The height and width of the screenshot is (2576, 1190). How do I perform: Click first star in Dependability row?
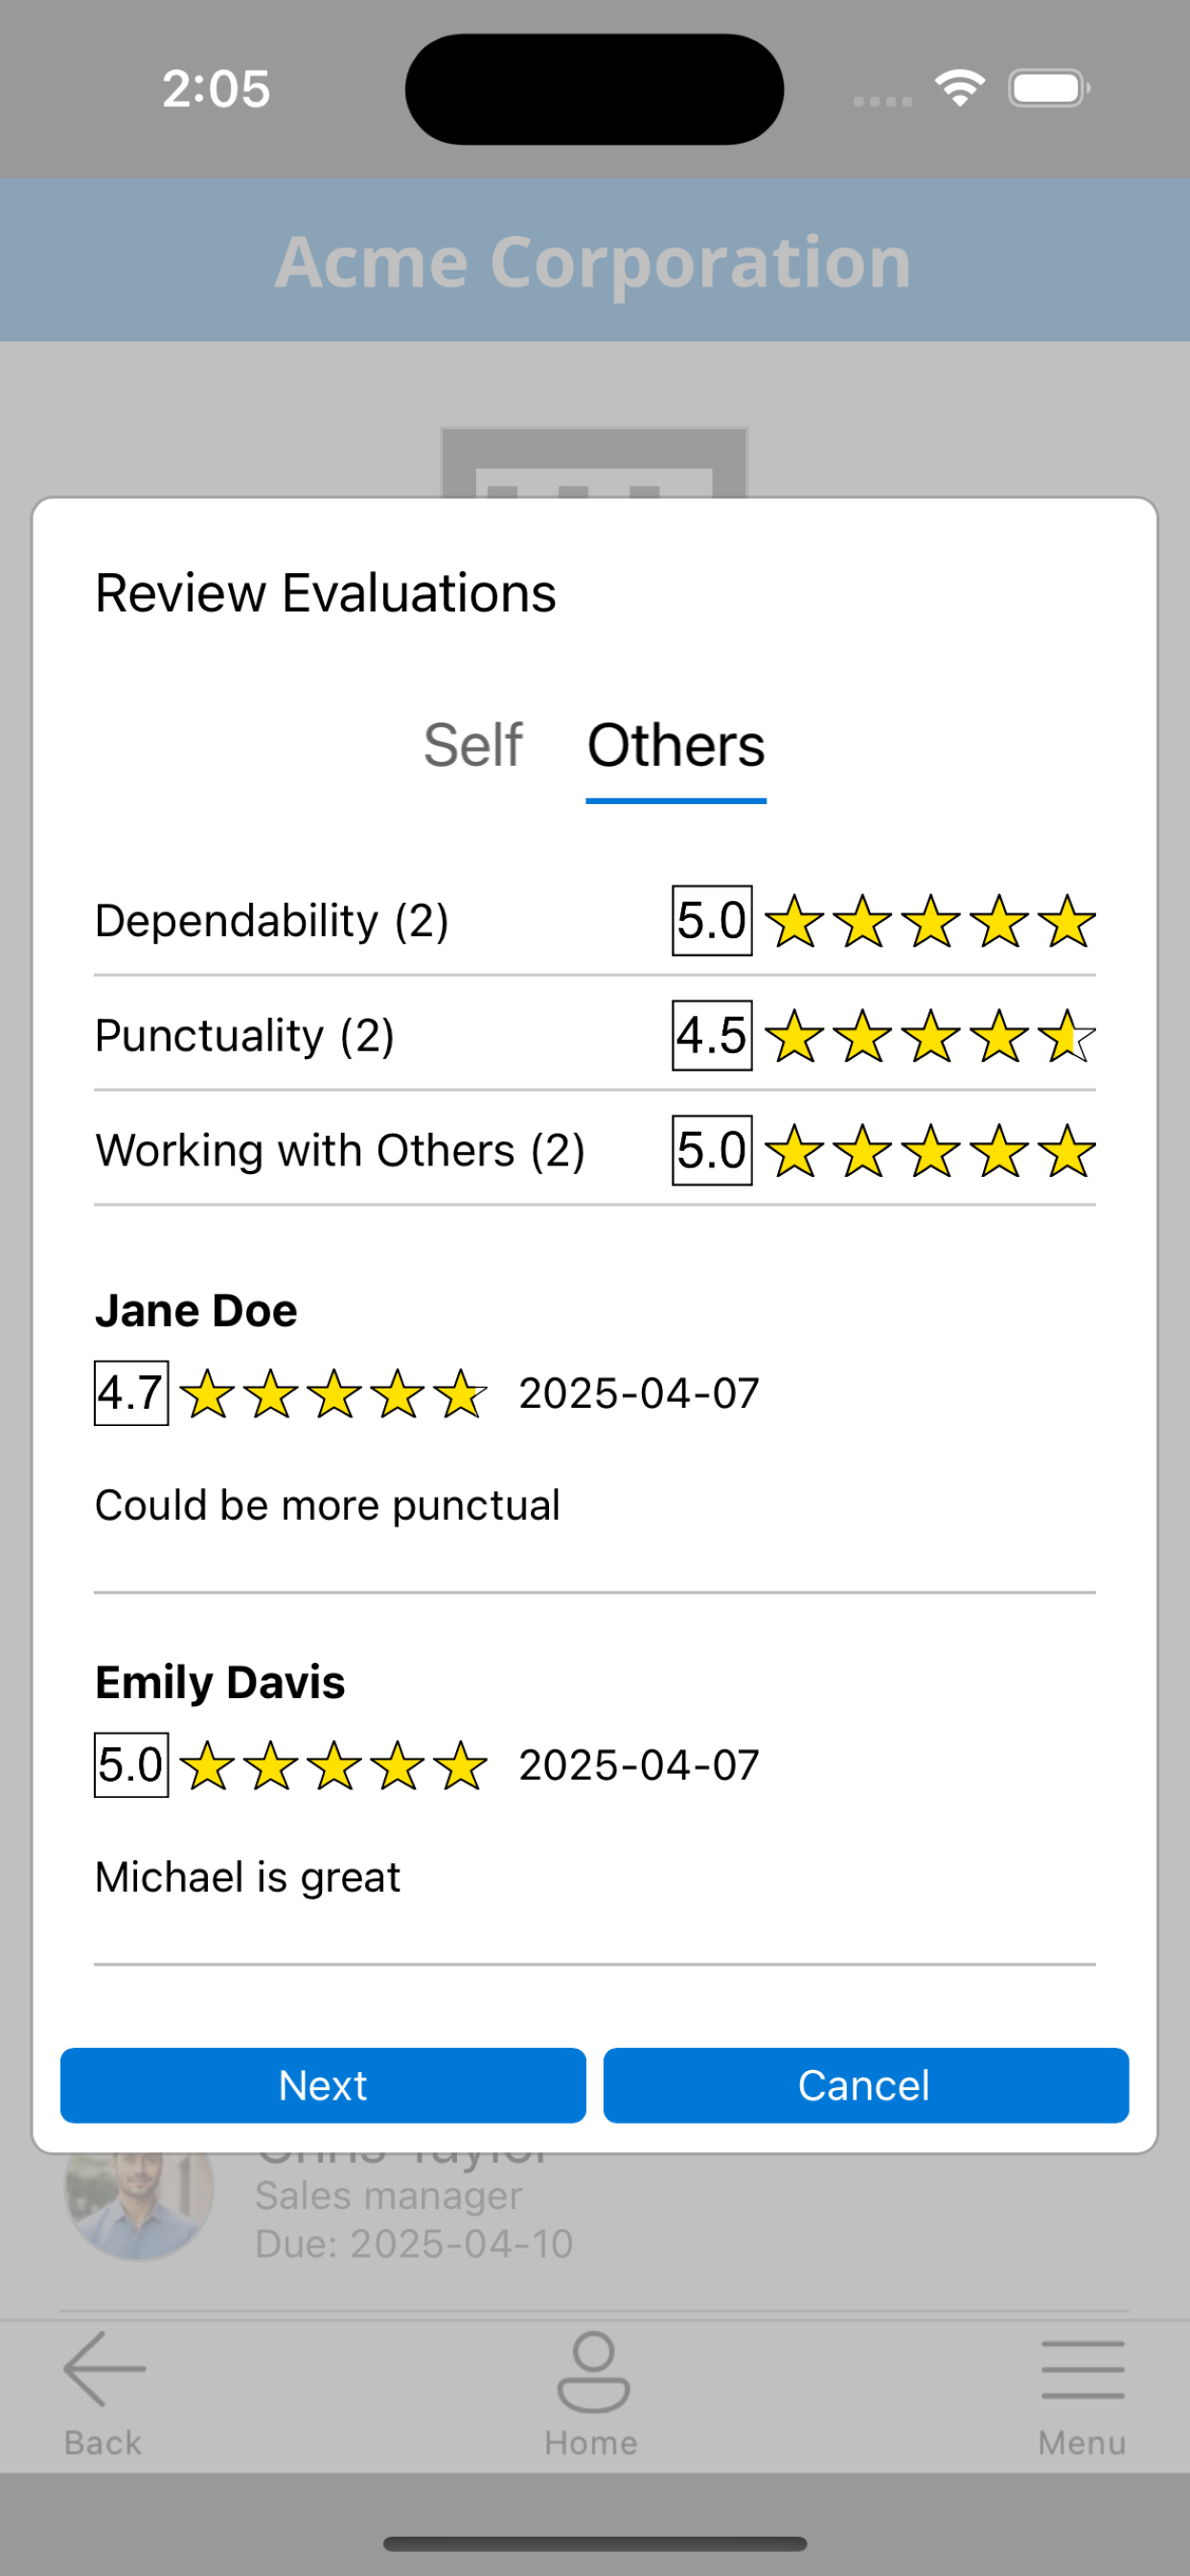(795, 921)
